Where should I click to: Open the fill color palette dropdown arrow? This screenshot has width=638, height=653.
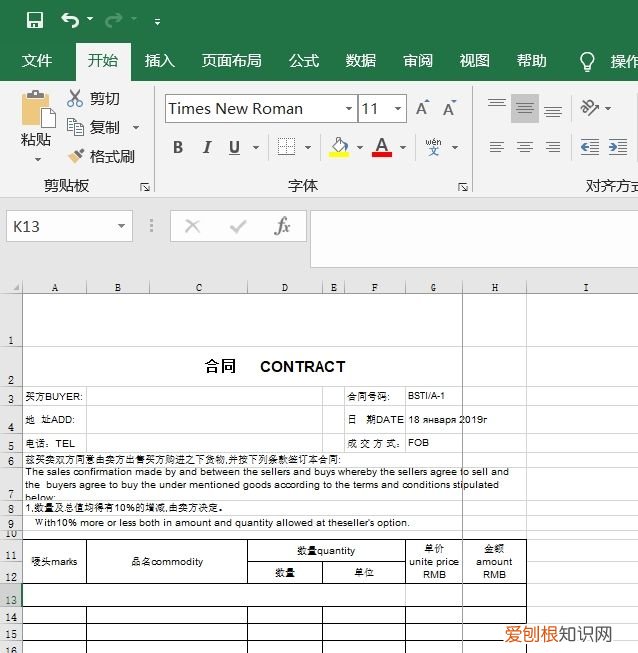pyautogui.click(x=360, y=147)
